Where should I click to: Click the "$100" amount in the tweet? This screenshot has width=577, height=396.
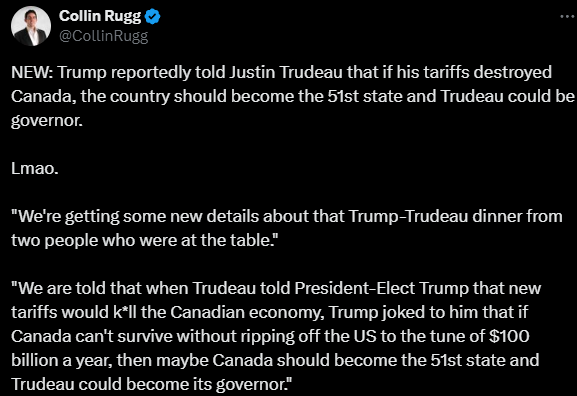509,337
